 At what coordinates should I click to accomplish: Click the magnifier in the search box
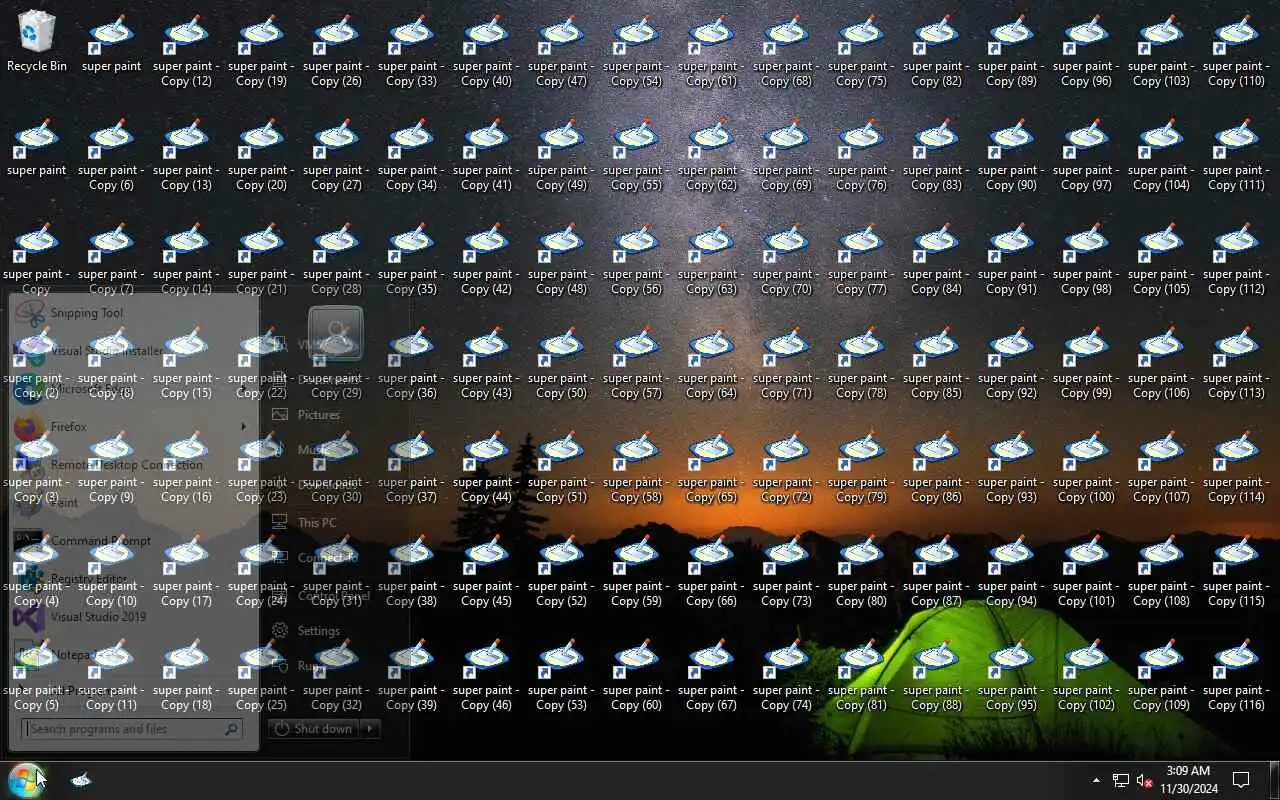(231, 729)
